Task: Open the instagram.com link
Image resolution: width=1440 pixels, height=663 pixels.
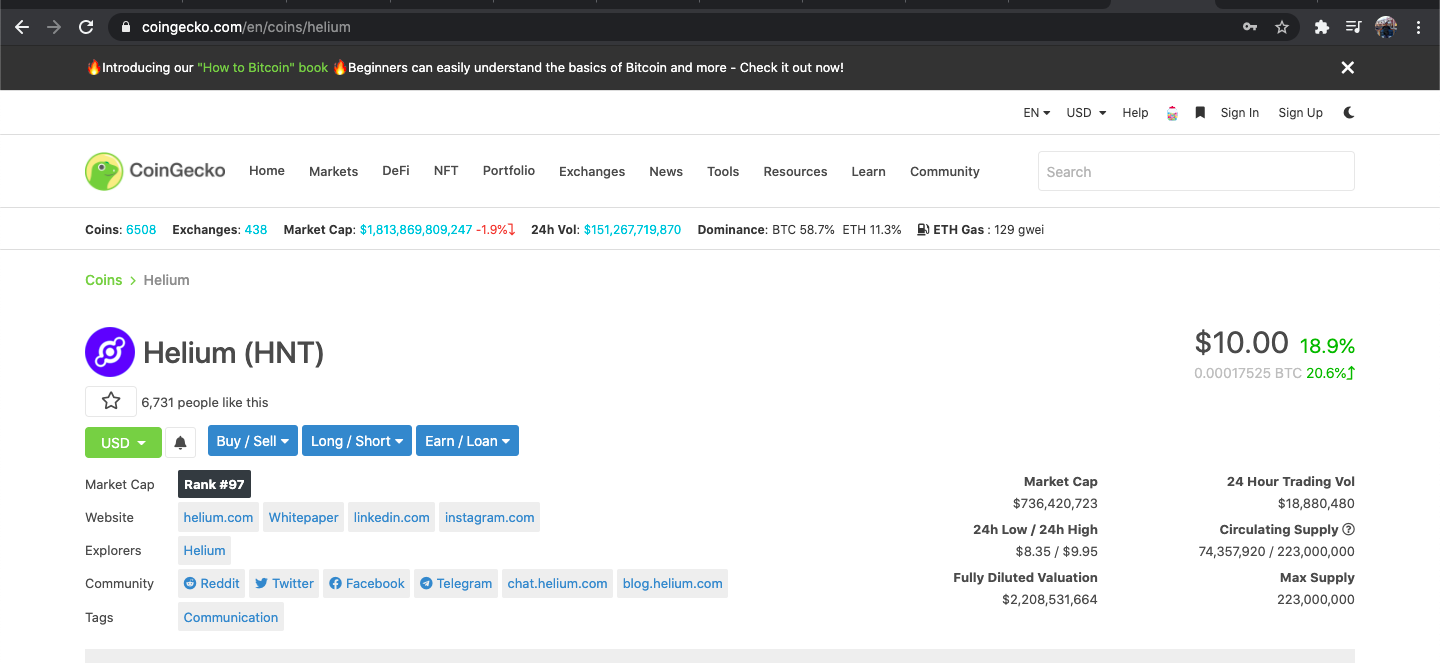Action: pos(490,518)
